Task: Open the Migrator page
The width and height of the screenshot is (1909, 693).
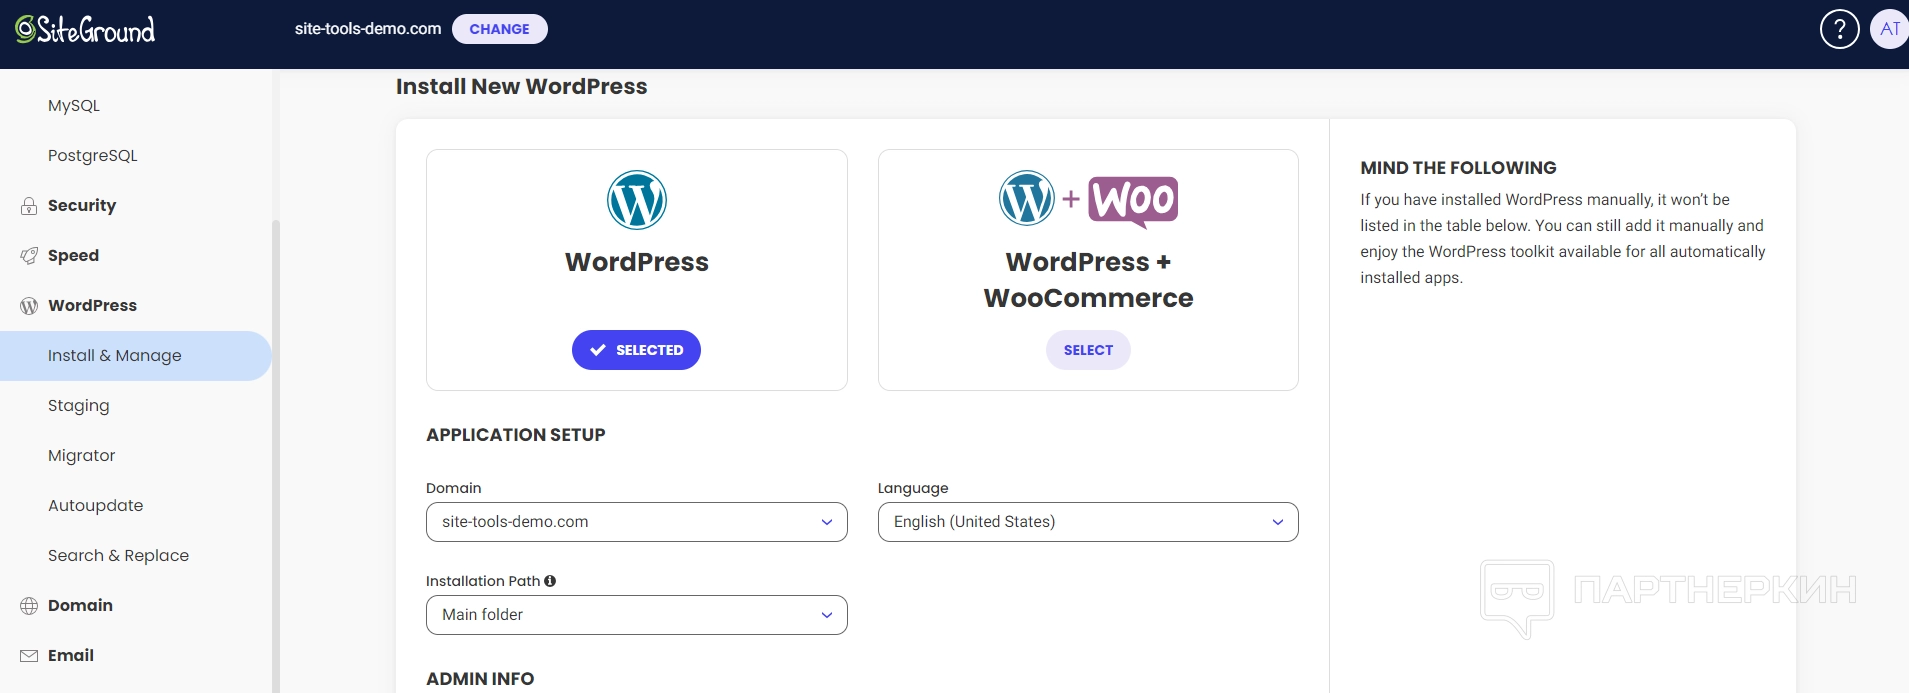Action: (x=82, y=456)
